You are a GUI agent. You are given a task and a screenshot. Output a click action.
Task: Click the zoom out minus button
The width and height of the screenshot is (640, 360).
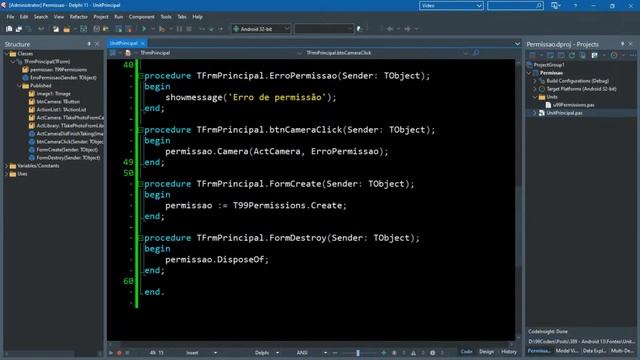tap(335, 353)
